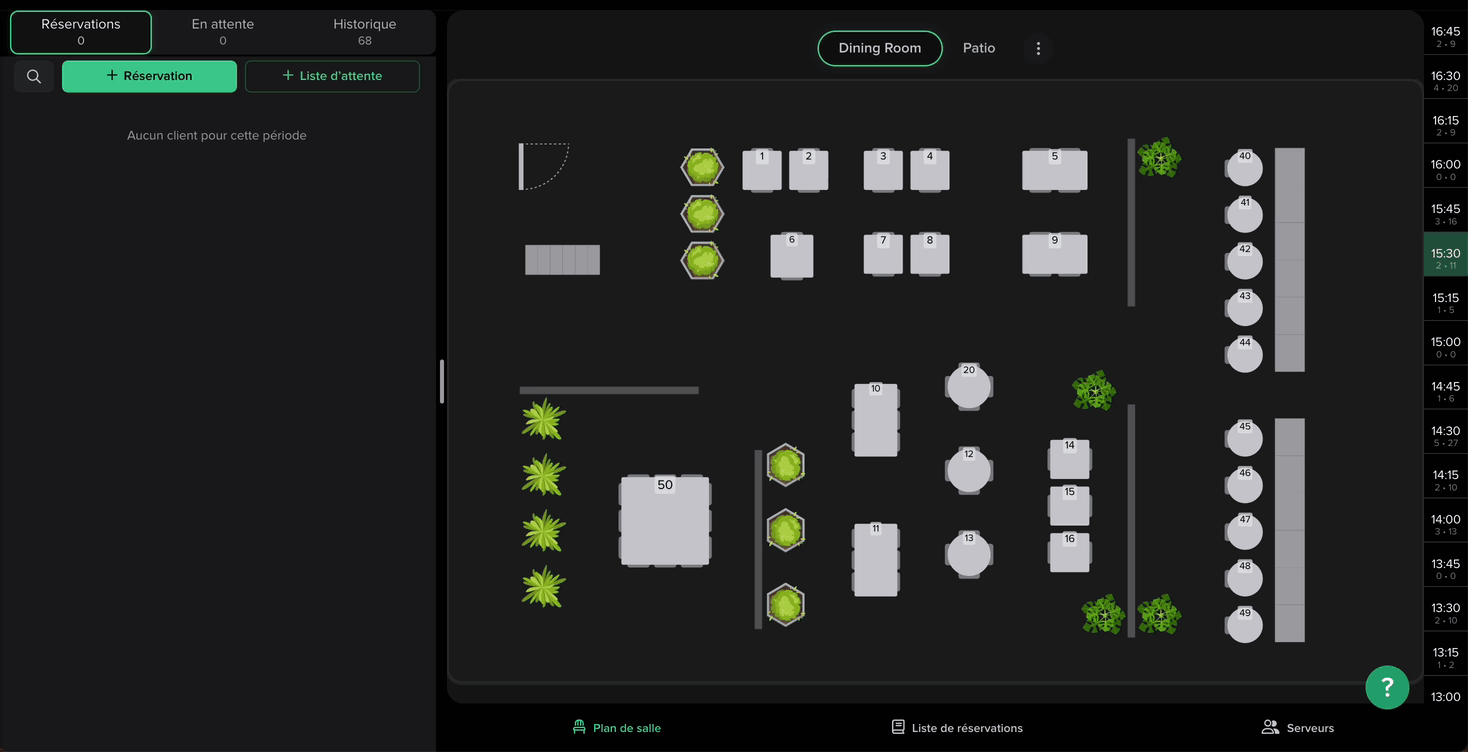Image resolution: width=1468 pixels, height=752 pixels.
Task: Select bar seat 40
Action: pos(1244,168)
